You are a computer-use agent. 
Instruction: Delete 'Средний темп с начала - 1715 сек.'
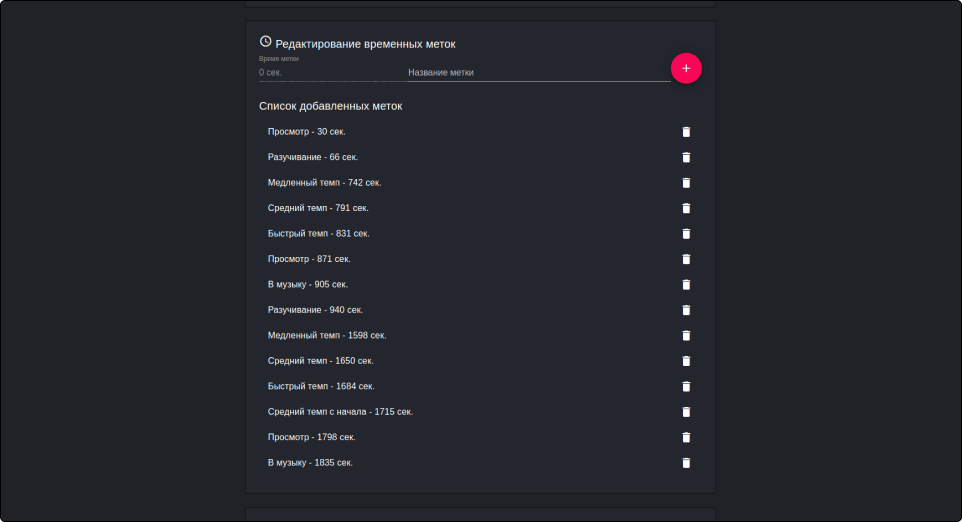[x=686, y=412]
